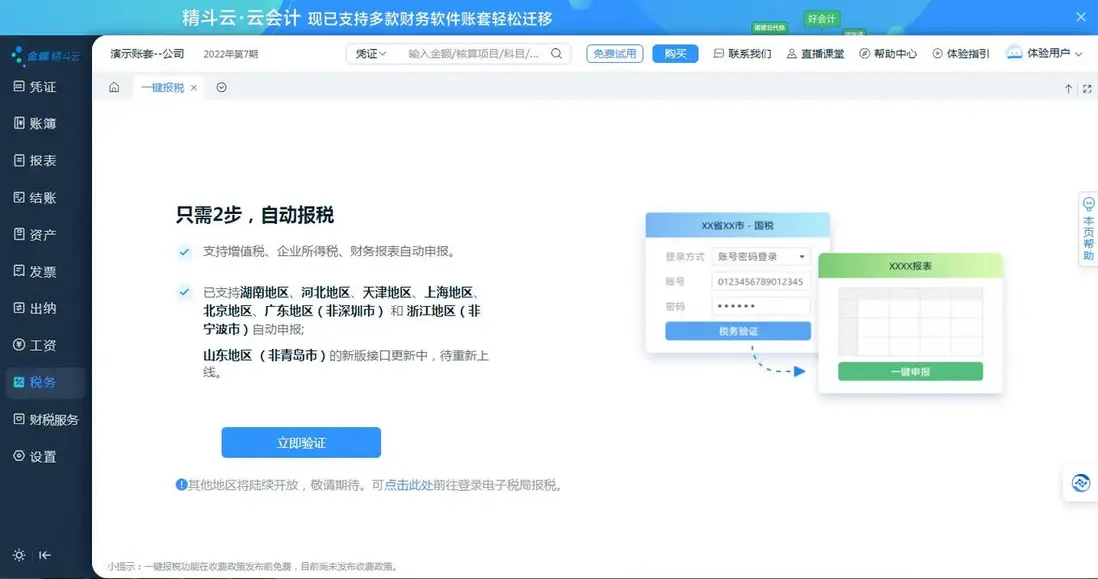Expand the 体验用户 user menu

click(x=1055, y=53)
